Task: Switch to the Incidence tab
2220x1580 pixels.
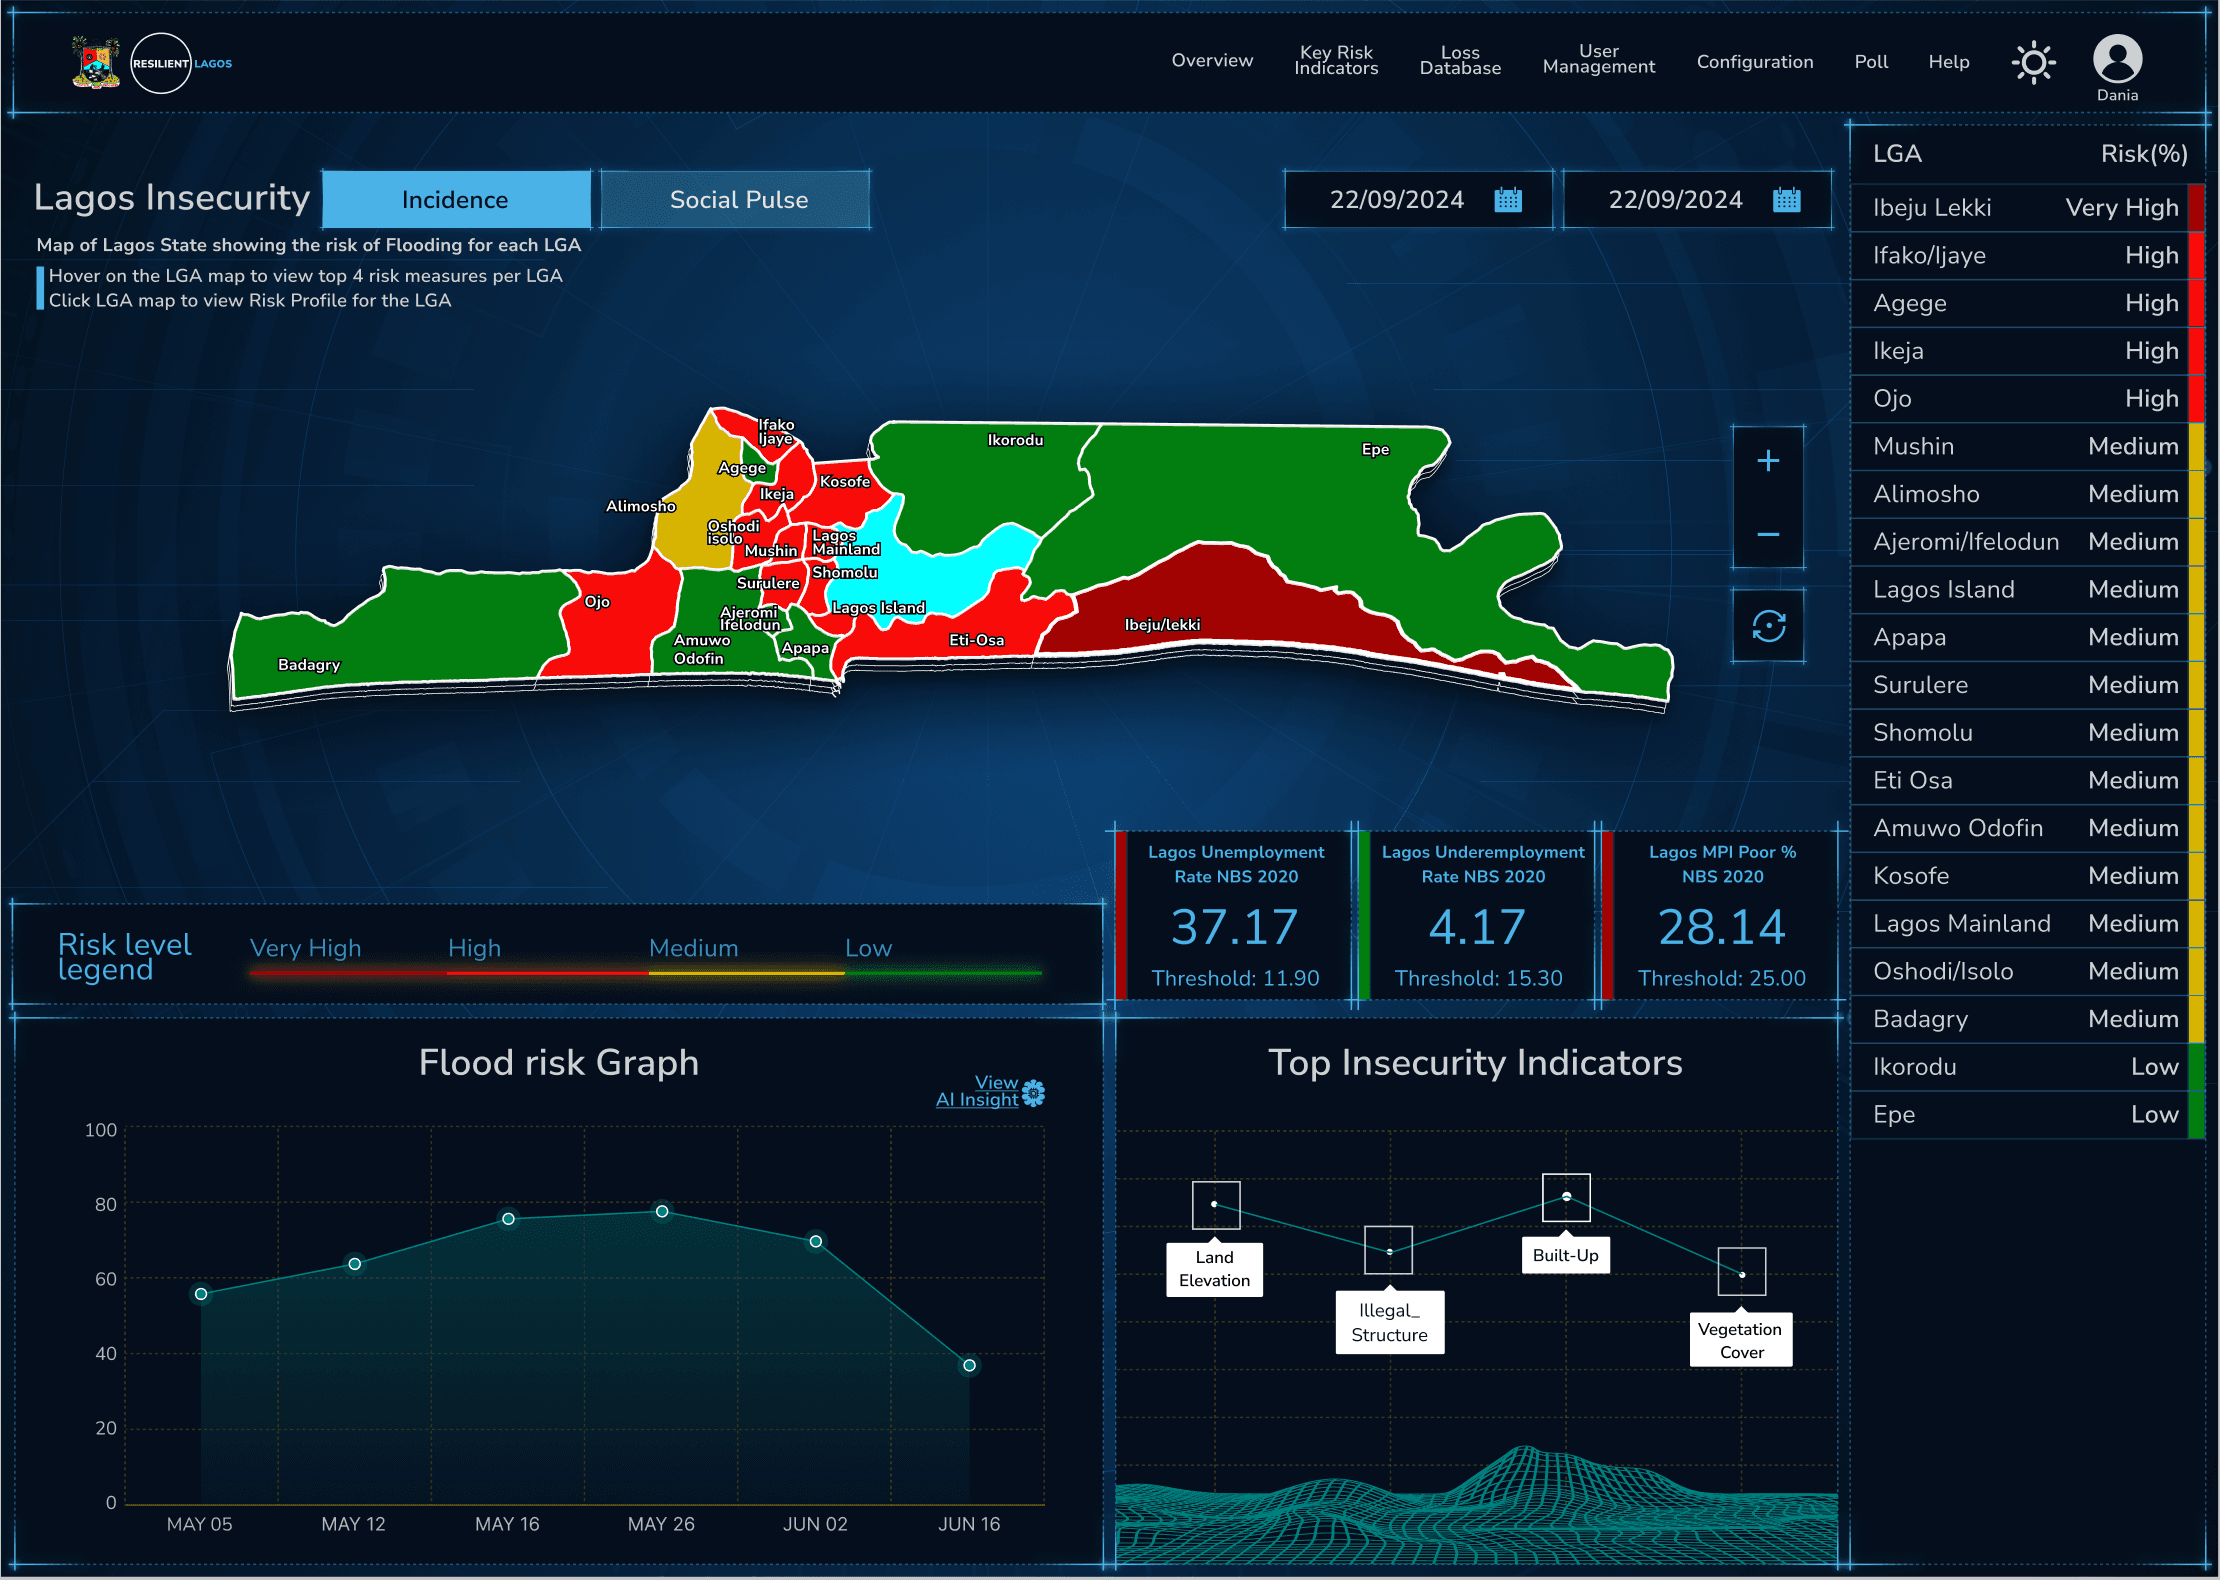Action: [x=455, y=200]
